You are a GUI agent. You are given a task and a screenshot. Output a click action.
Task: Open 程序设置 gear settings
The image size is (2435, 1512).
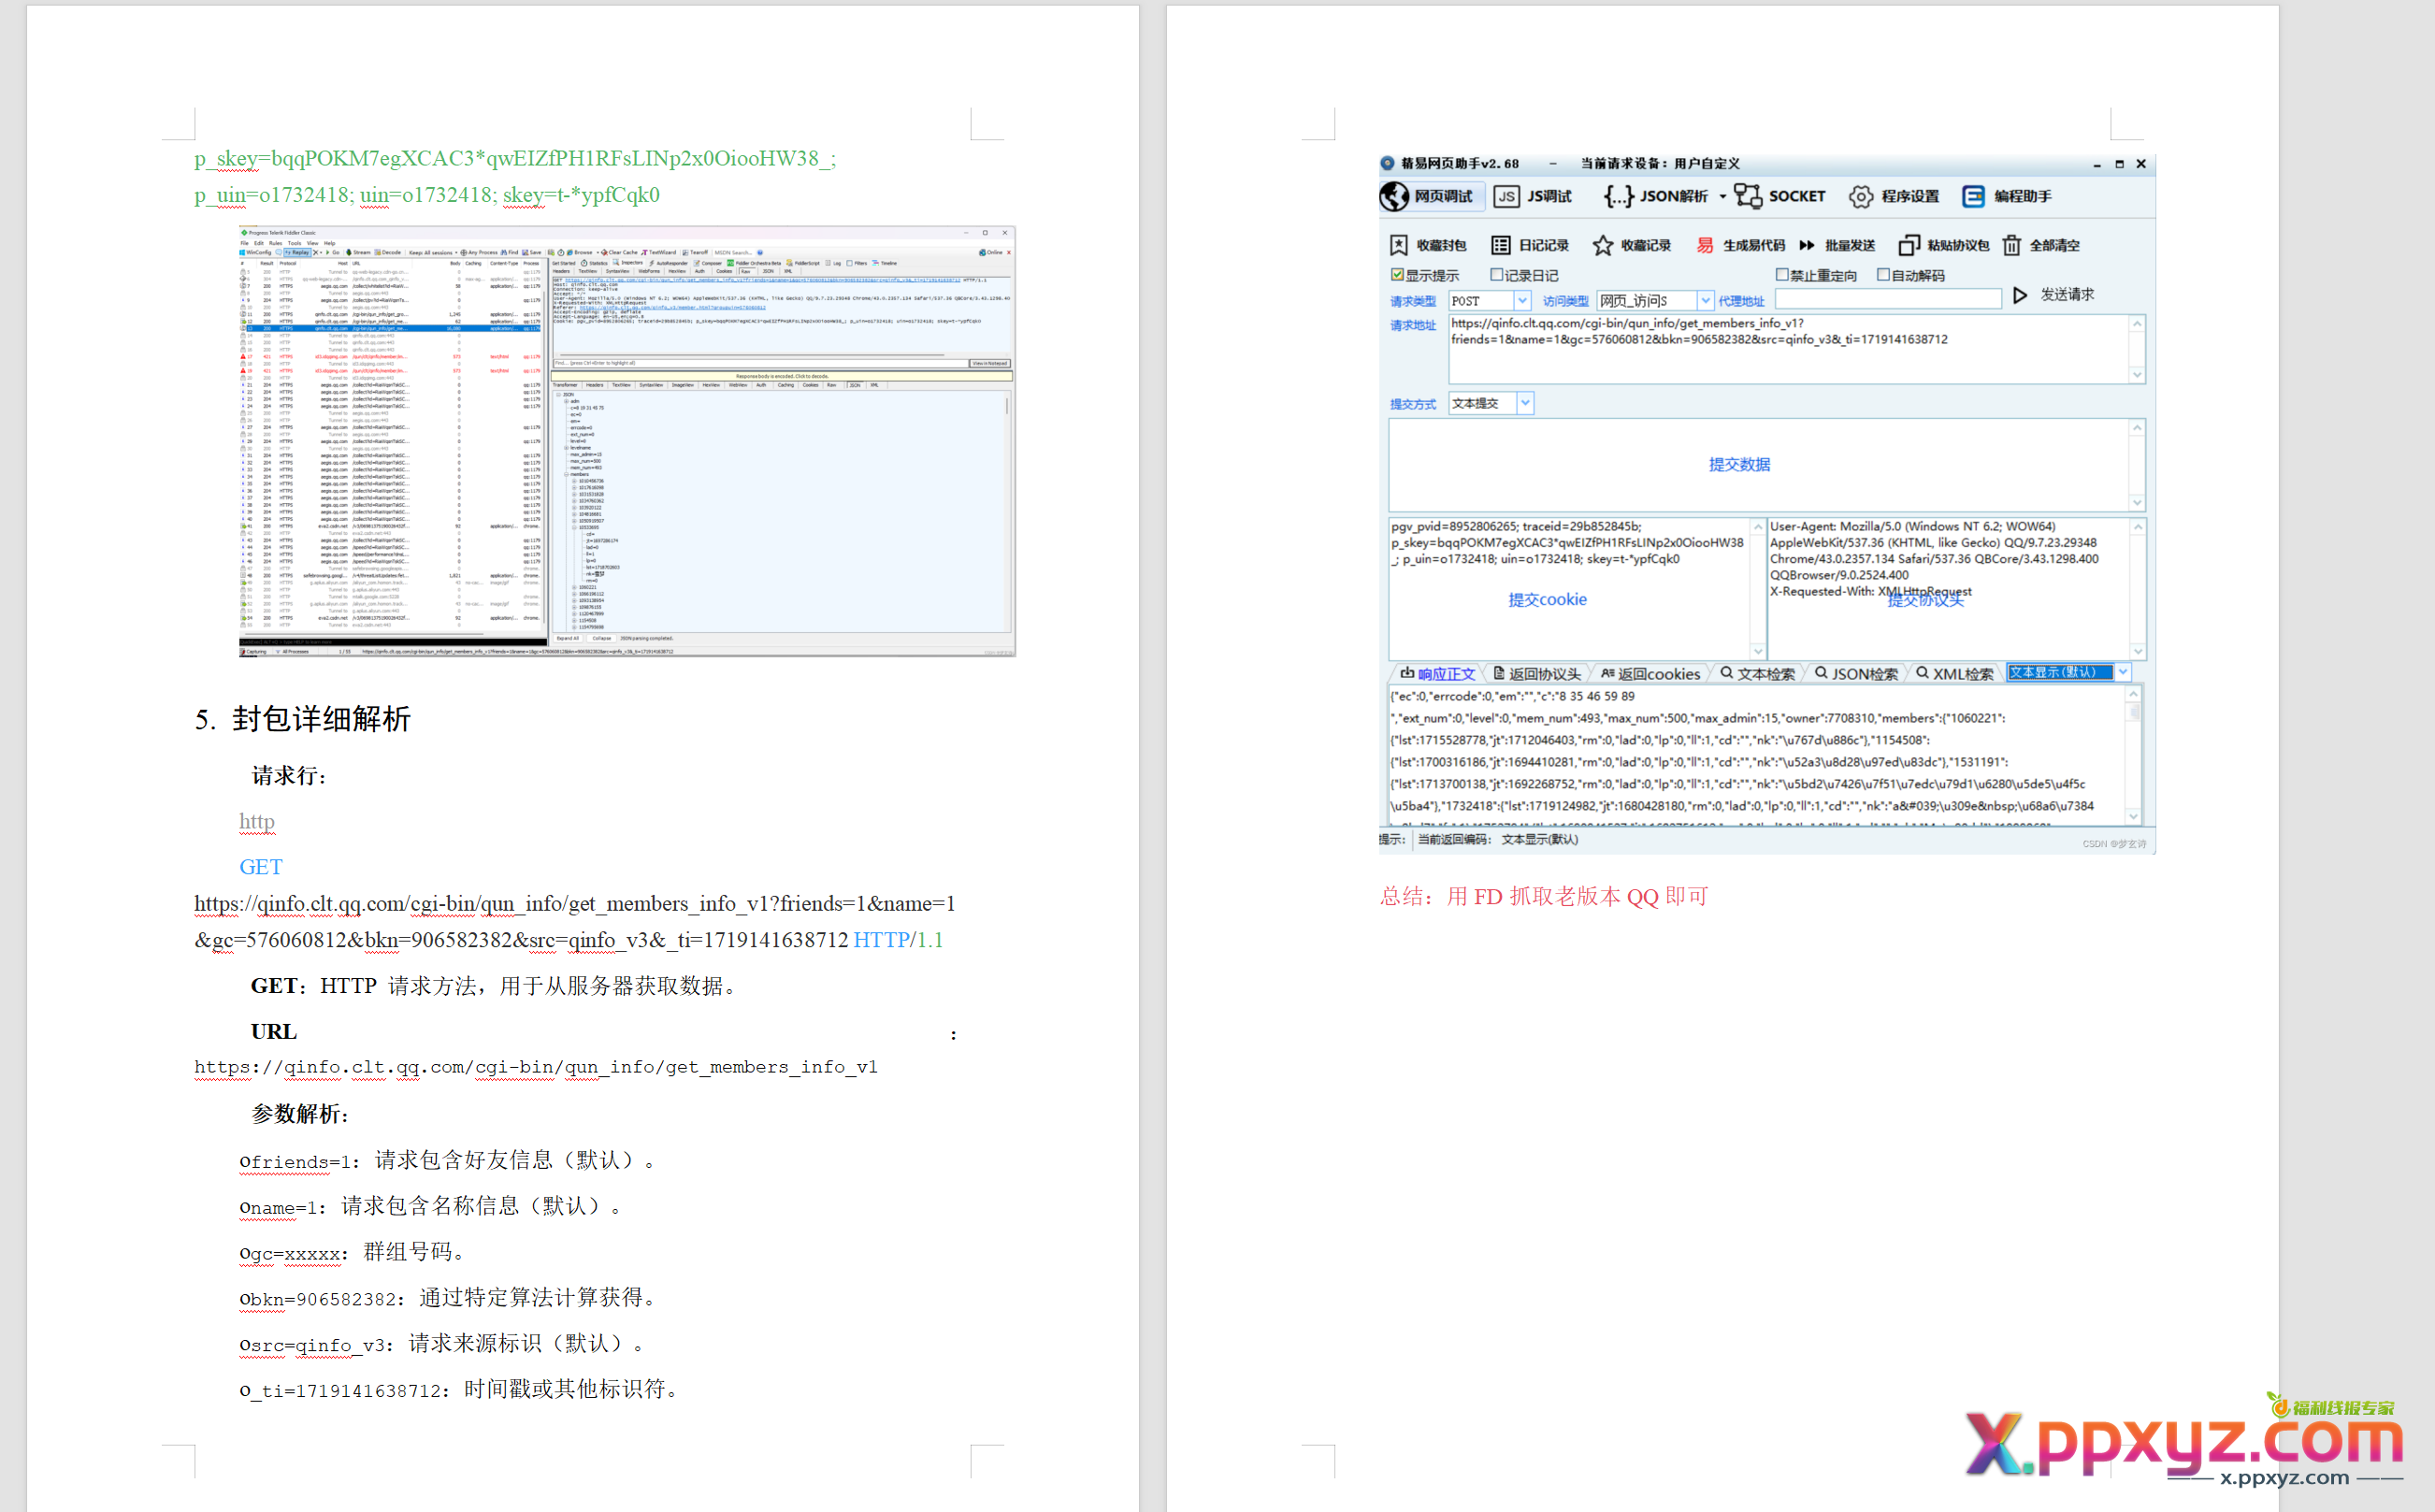point(1894,196)
